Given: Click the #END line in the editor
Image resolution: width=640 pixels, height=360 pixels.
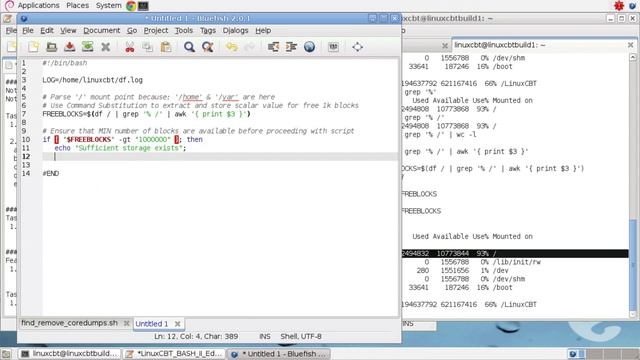Looking at the screenshot, I should pyautogui.click(x=51, y=173).
